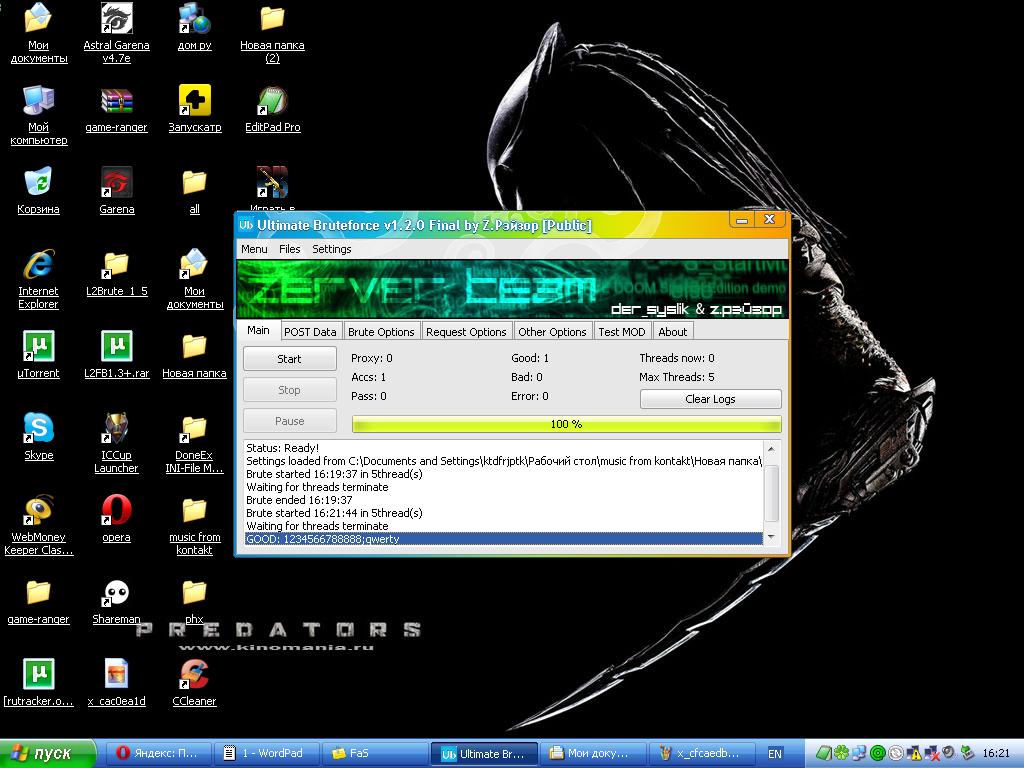The image size is (1024, 768).
Task: Click the EN language indicator
Action: (775, 754)
